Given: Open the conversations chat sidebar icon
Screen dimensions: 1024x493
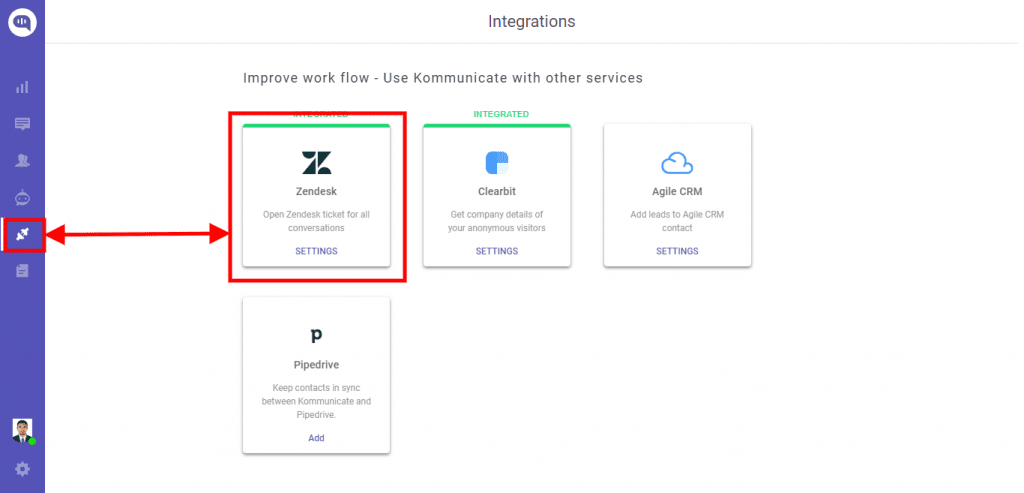Looking at the screenshot, I should click(22, 123).
